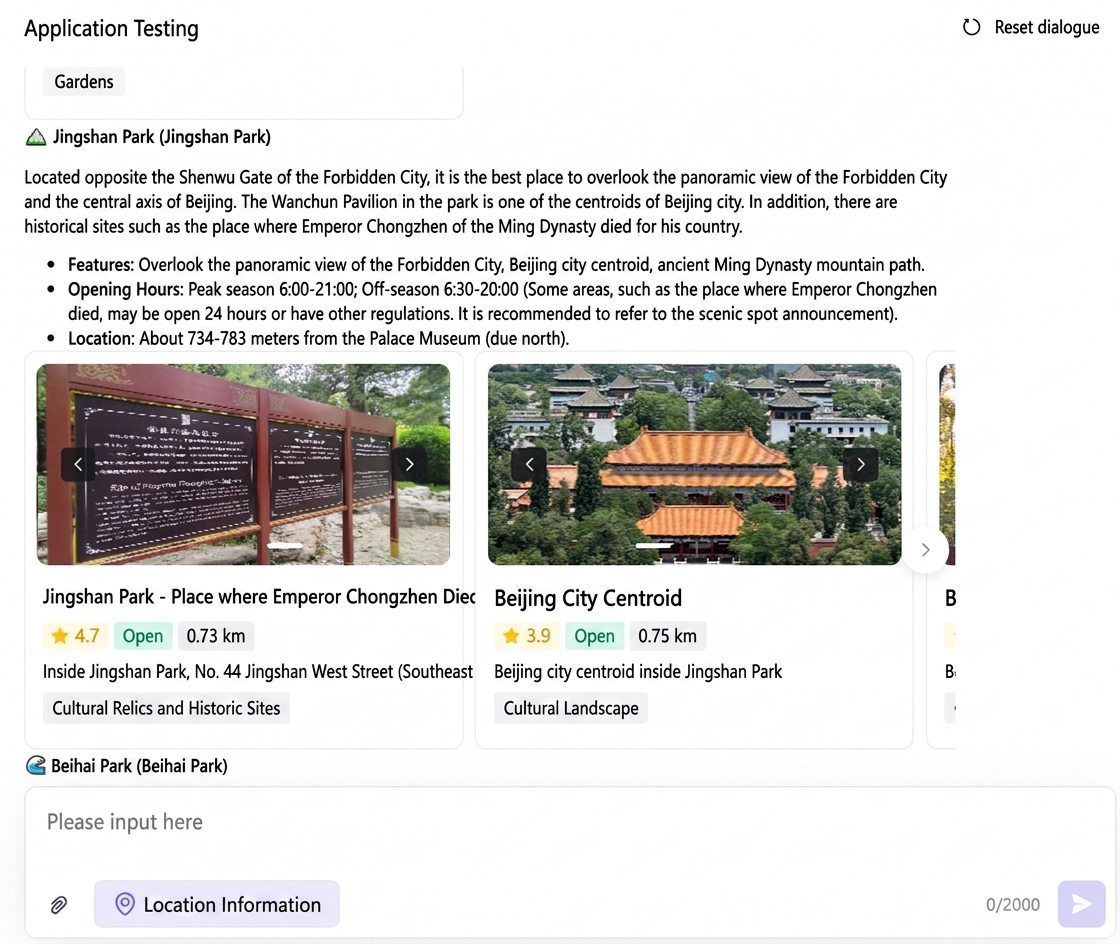Open the 'Beijing City Centroid' card title
Viewport: 1120px width, 944px height.
(588, 598)
